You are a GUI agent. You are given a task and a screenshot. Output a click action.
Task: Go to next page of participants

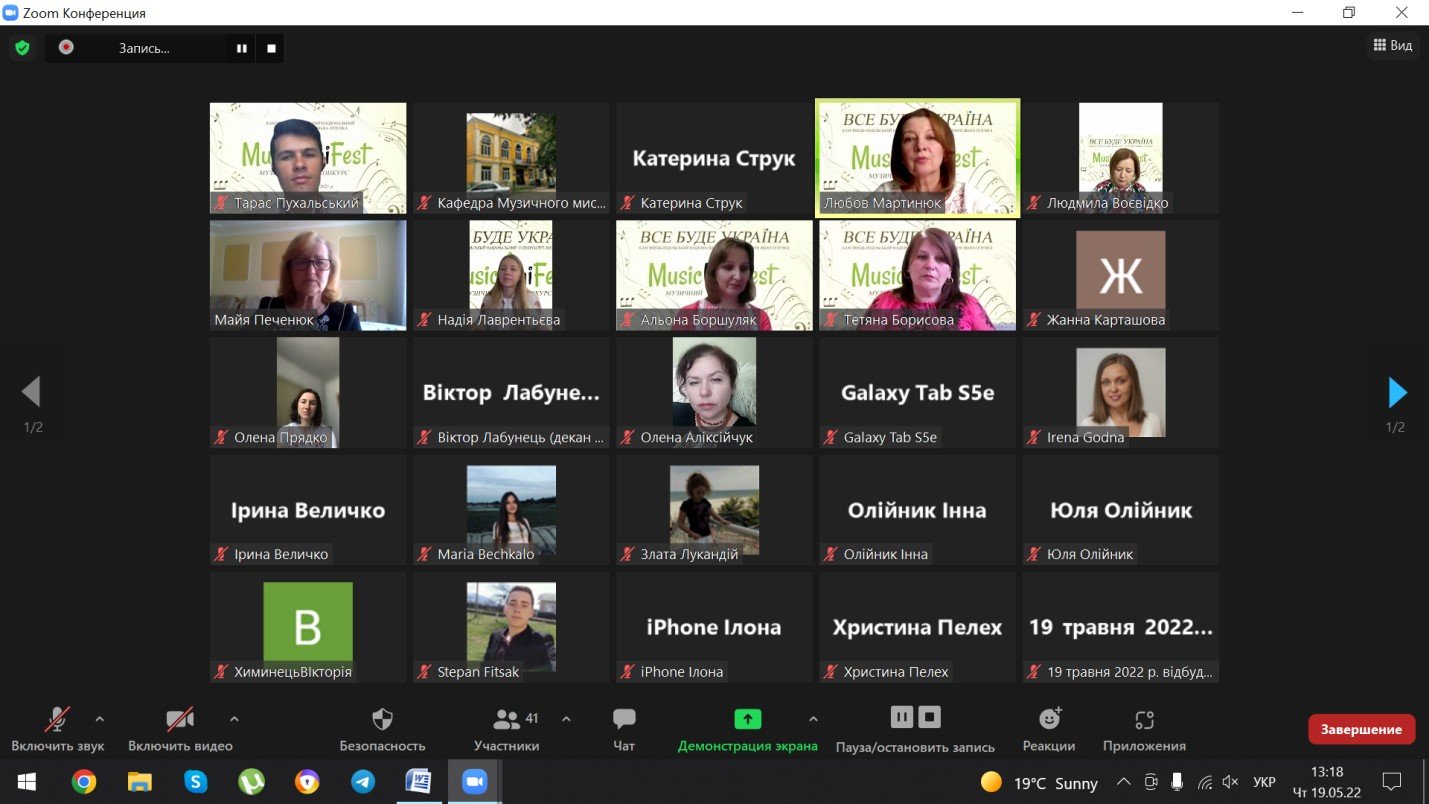click(x=1397, y=393)
